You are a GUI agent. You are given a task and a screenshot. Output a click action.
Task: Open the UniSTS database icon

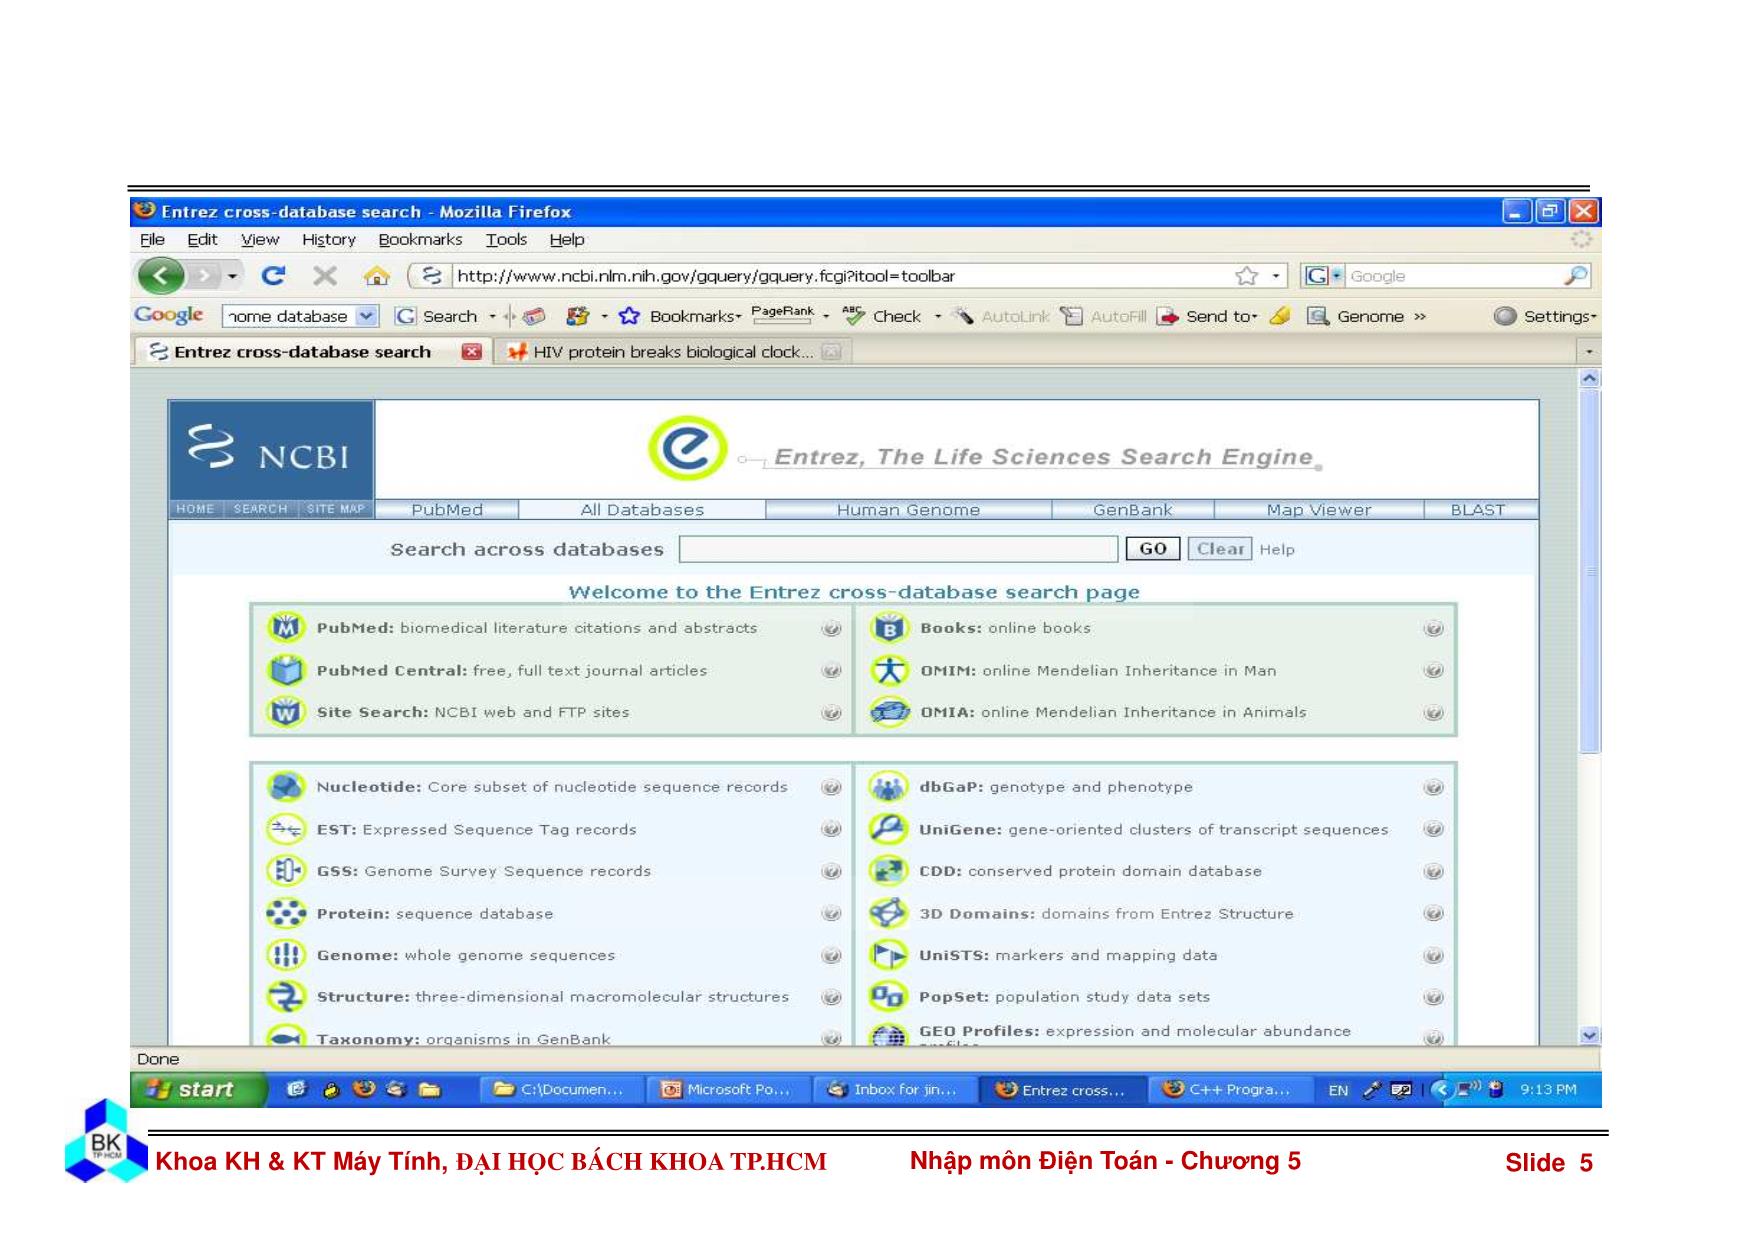[x=888, y=955]
